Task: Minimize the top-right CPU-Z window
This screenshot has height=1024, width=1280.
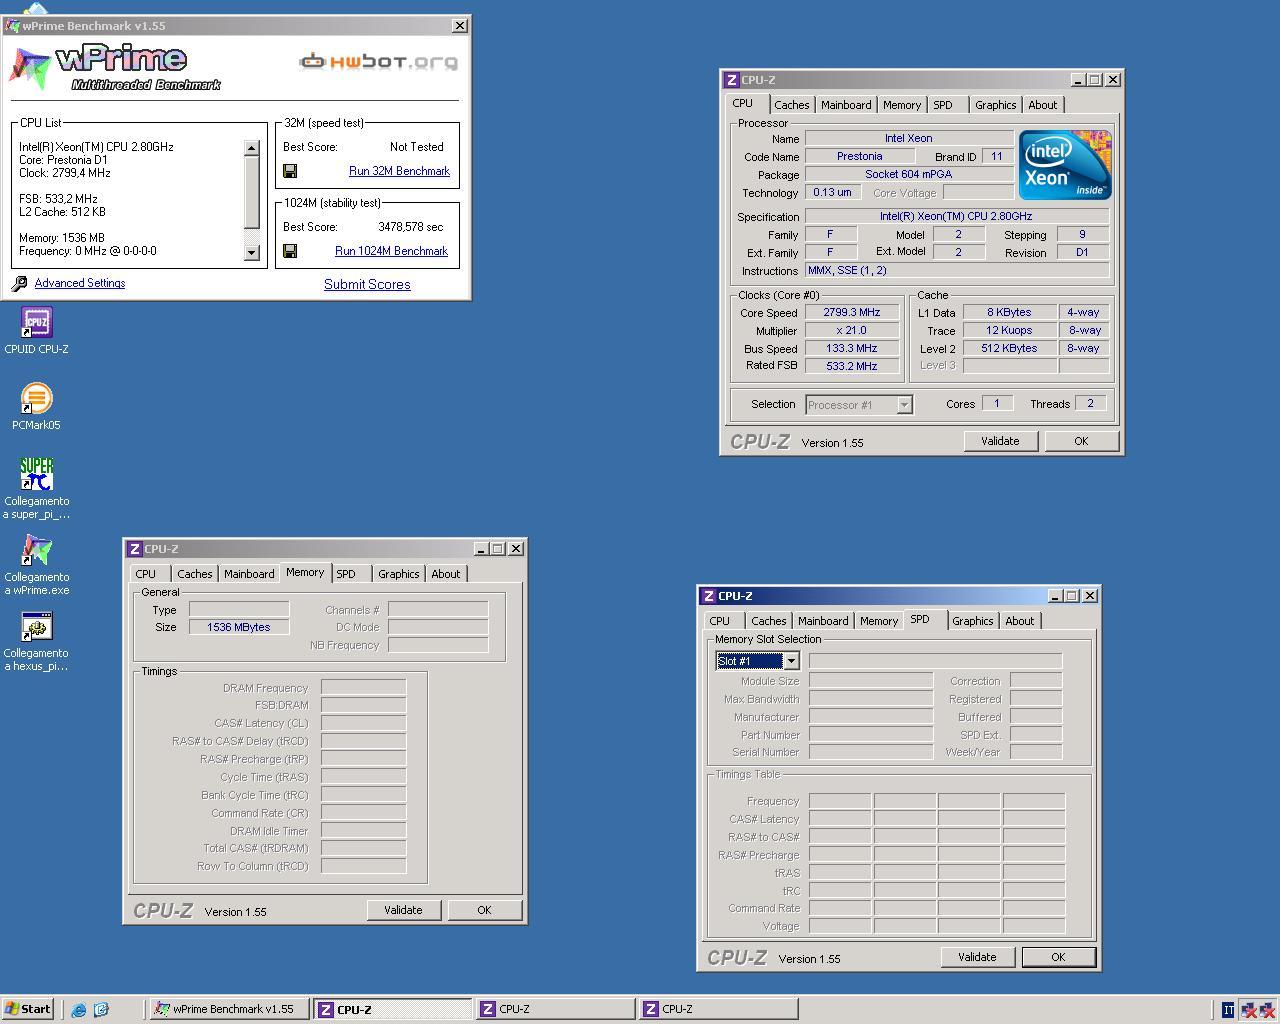Action: 1078,80
